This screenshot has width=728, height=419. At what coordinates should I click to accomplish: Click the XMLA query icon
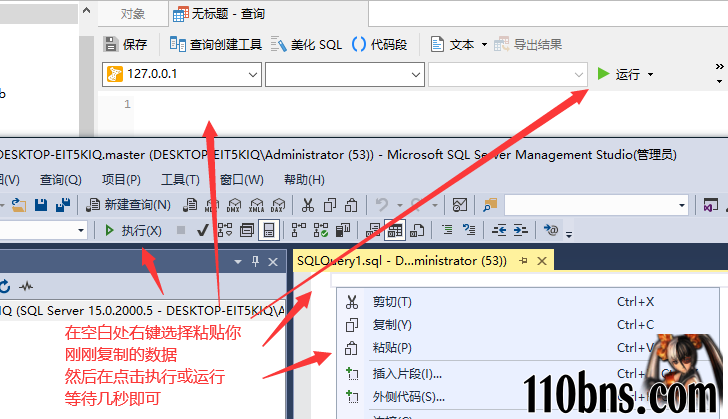tap(256, 205)
